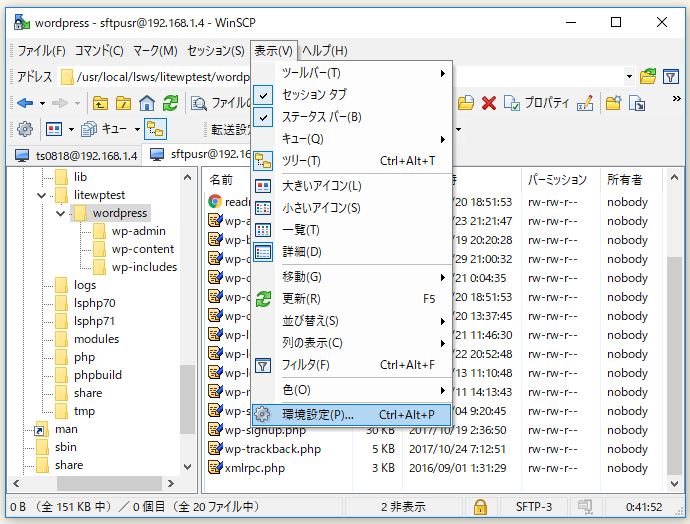This screenshot has width=690, height=524.
Task: Click wp-trackback.php file icon
Action: point(215,448)
